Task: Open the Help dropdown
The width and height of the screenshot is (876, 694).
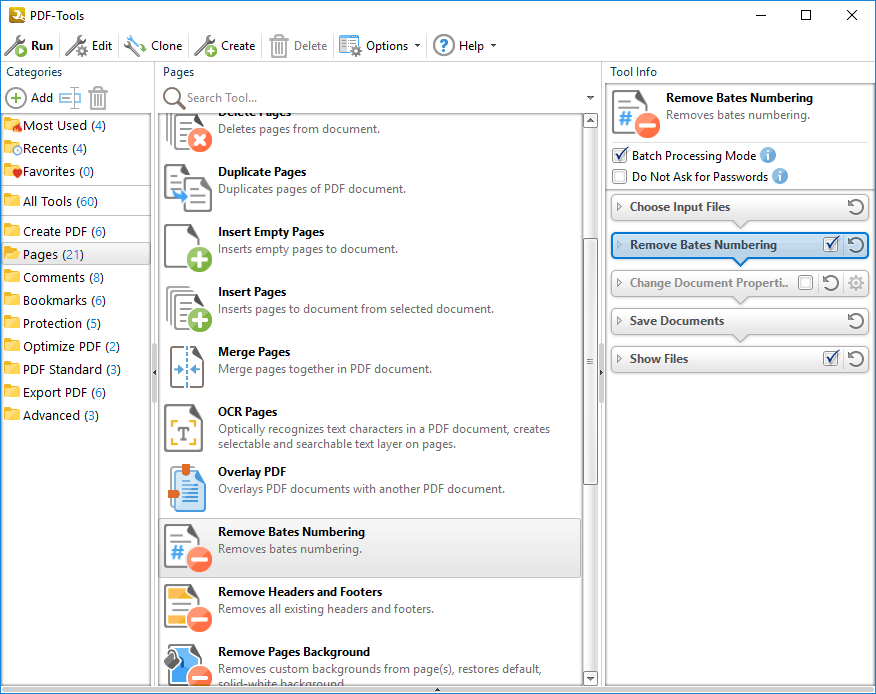Action: (465, 46)
